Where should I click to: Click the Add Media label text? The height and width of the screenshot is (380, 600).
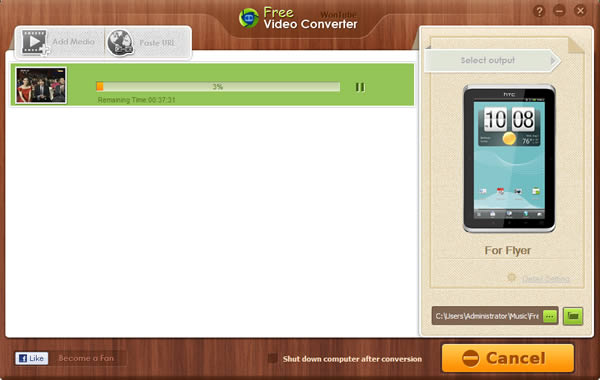[x=73, y=42]
